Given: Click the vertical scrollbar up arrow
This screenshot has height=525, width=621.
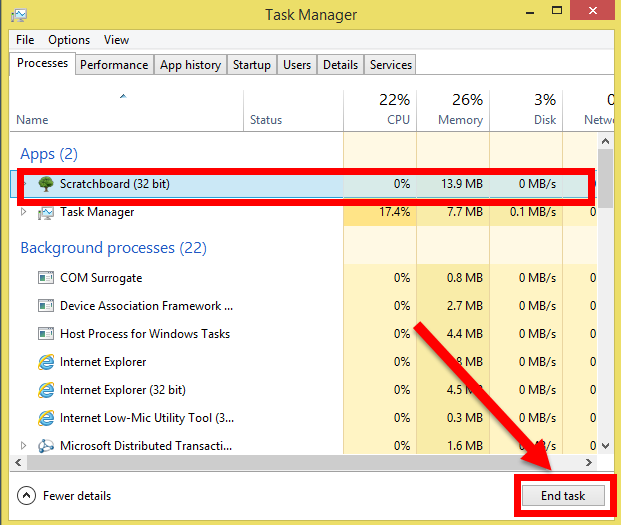Looking at the screenshot, I should tap(605, 141).
